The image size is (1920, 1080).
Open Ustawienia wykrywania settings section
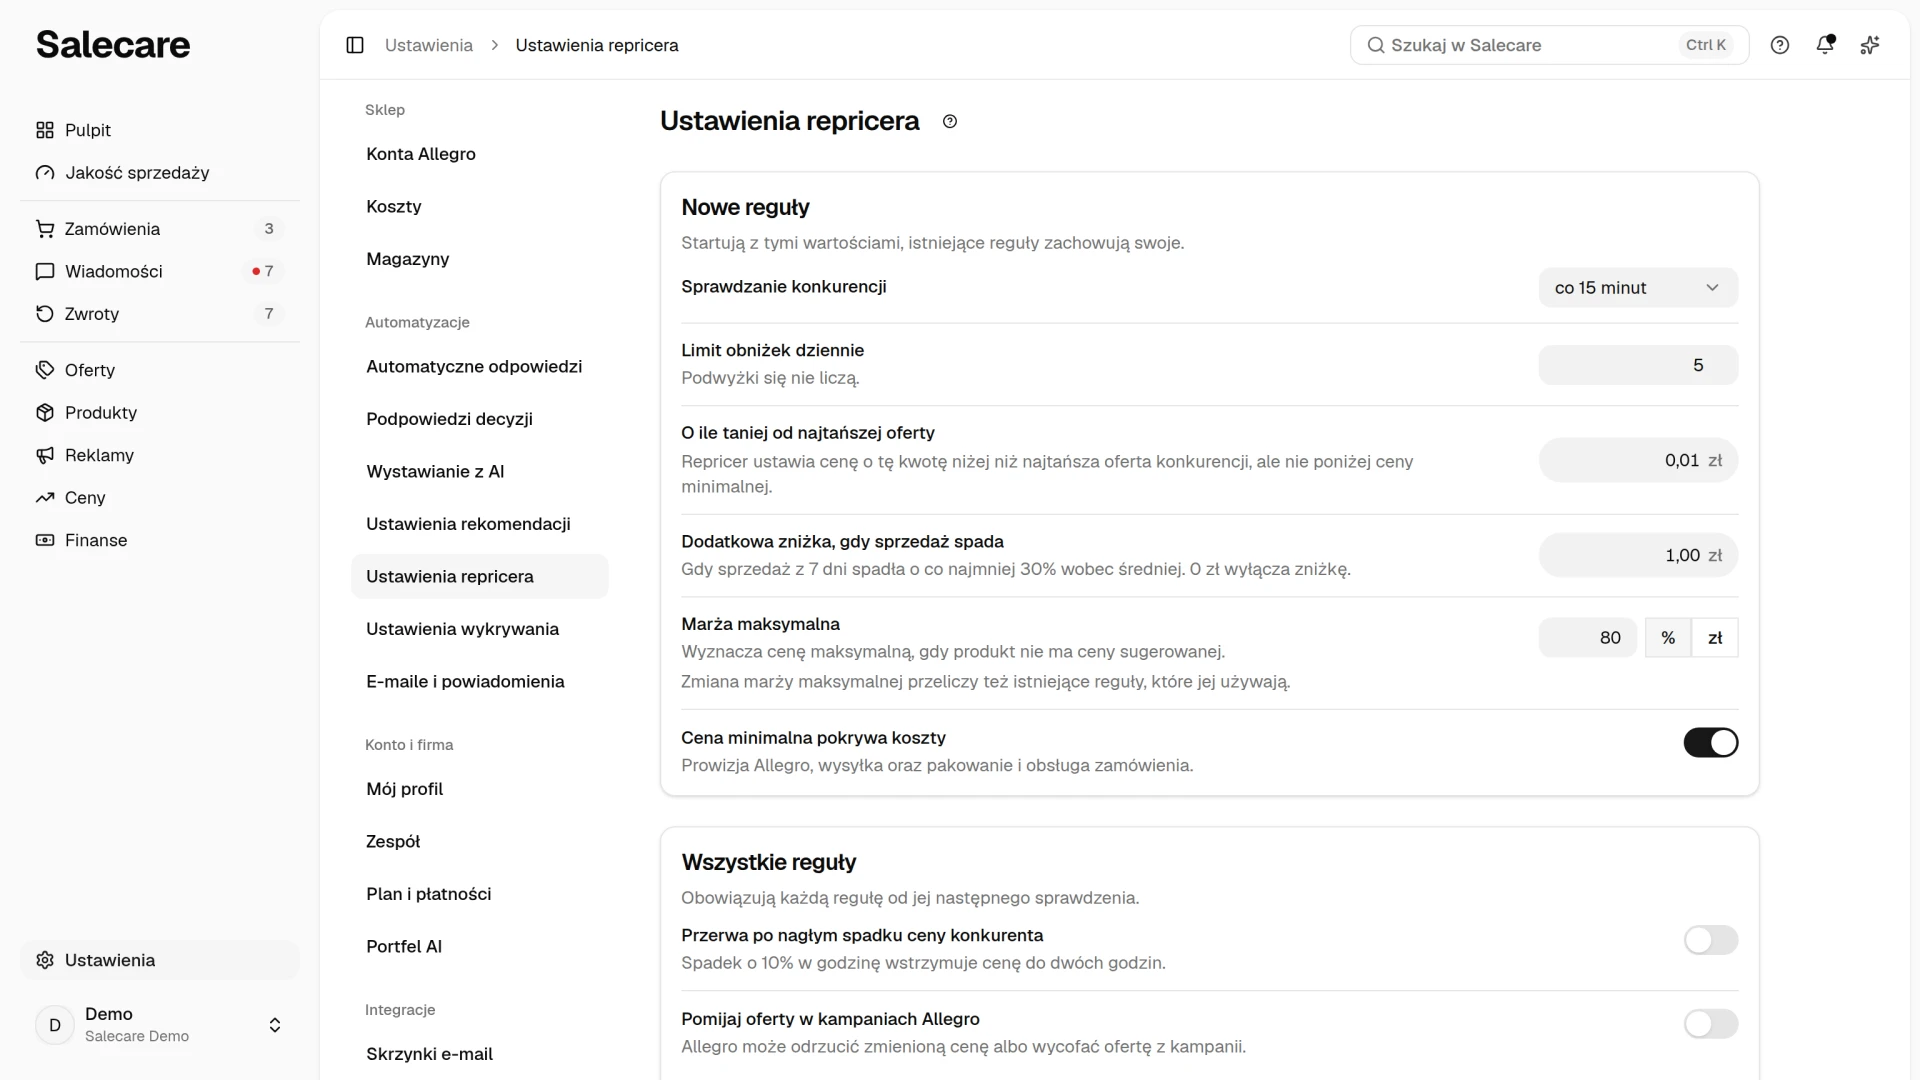pos(480,629)
